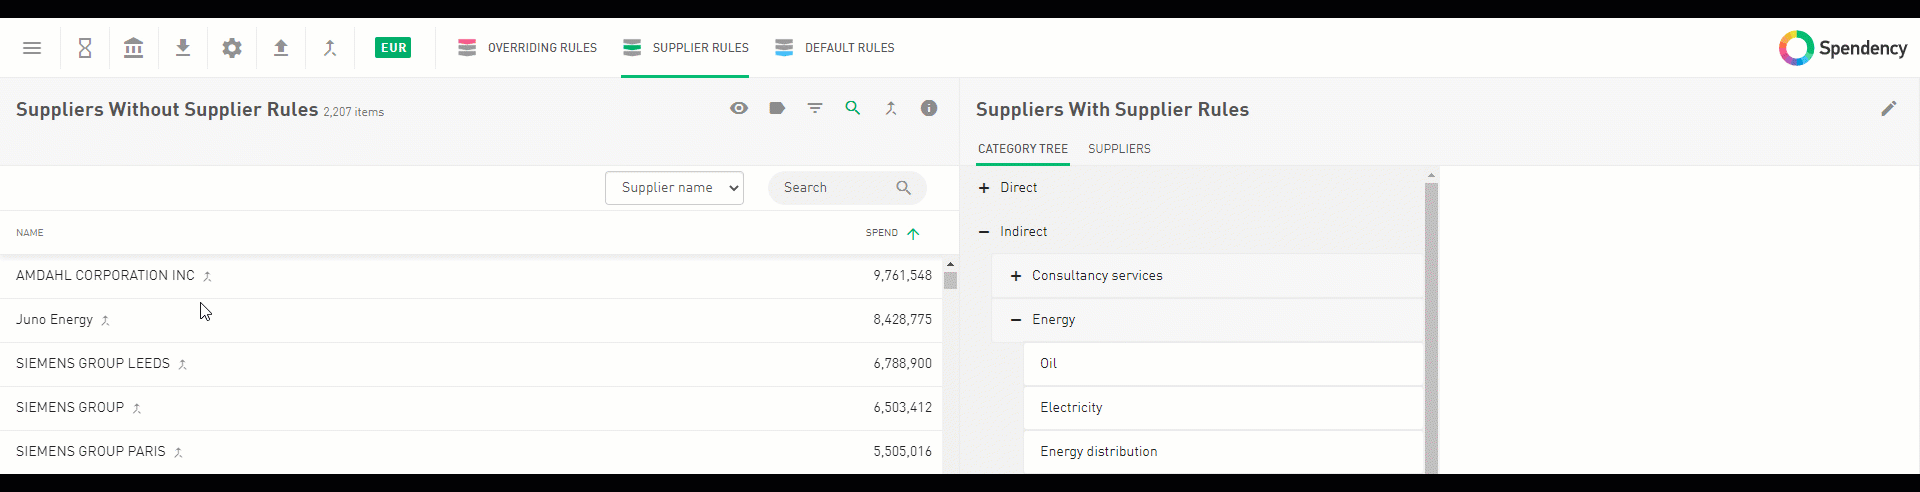Open the Suppliers tab in right panel
The image size is (1920, 492).
pyautogui.click(x=1119, y=149)
